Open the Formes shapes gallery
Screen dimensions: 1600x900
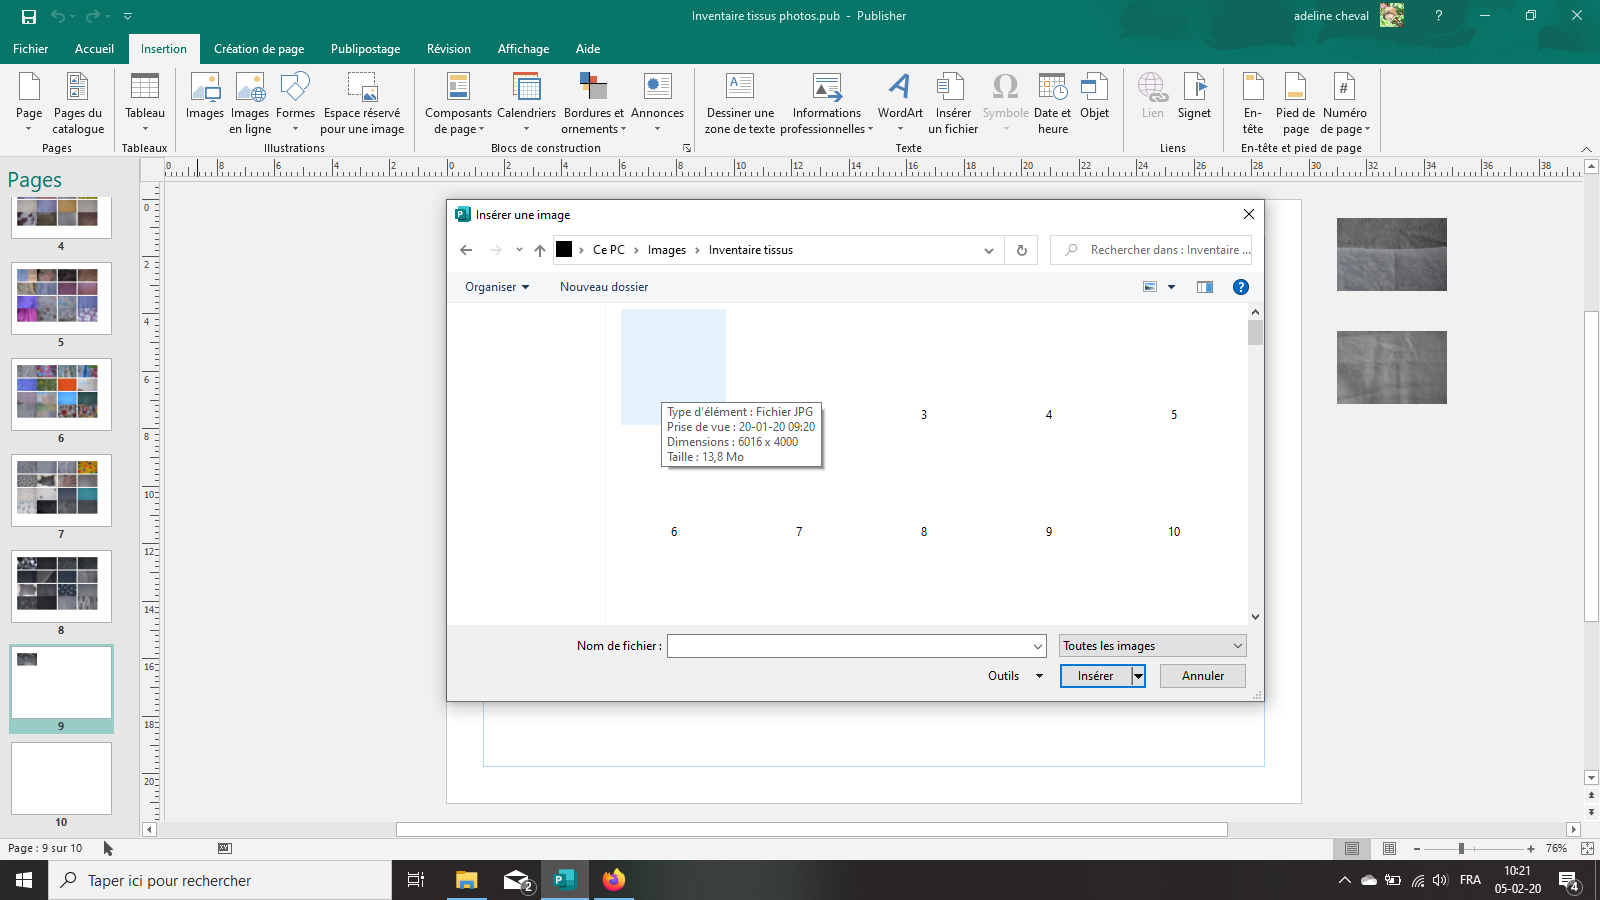click(295, 102)
